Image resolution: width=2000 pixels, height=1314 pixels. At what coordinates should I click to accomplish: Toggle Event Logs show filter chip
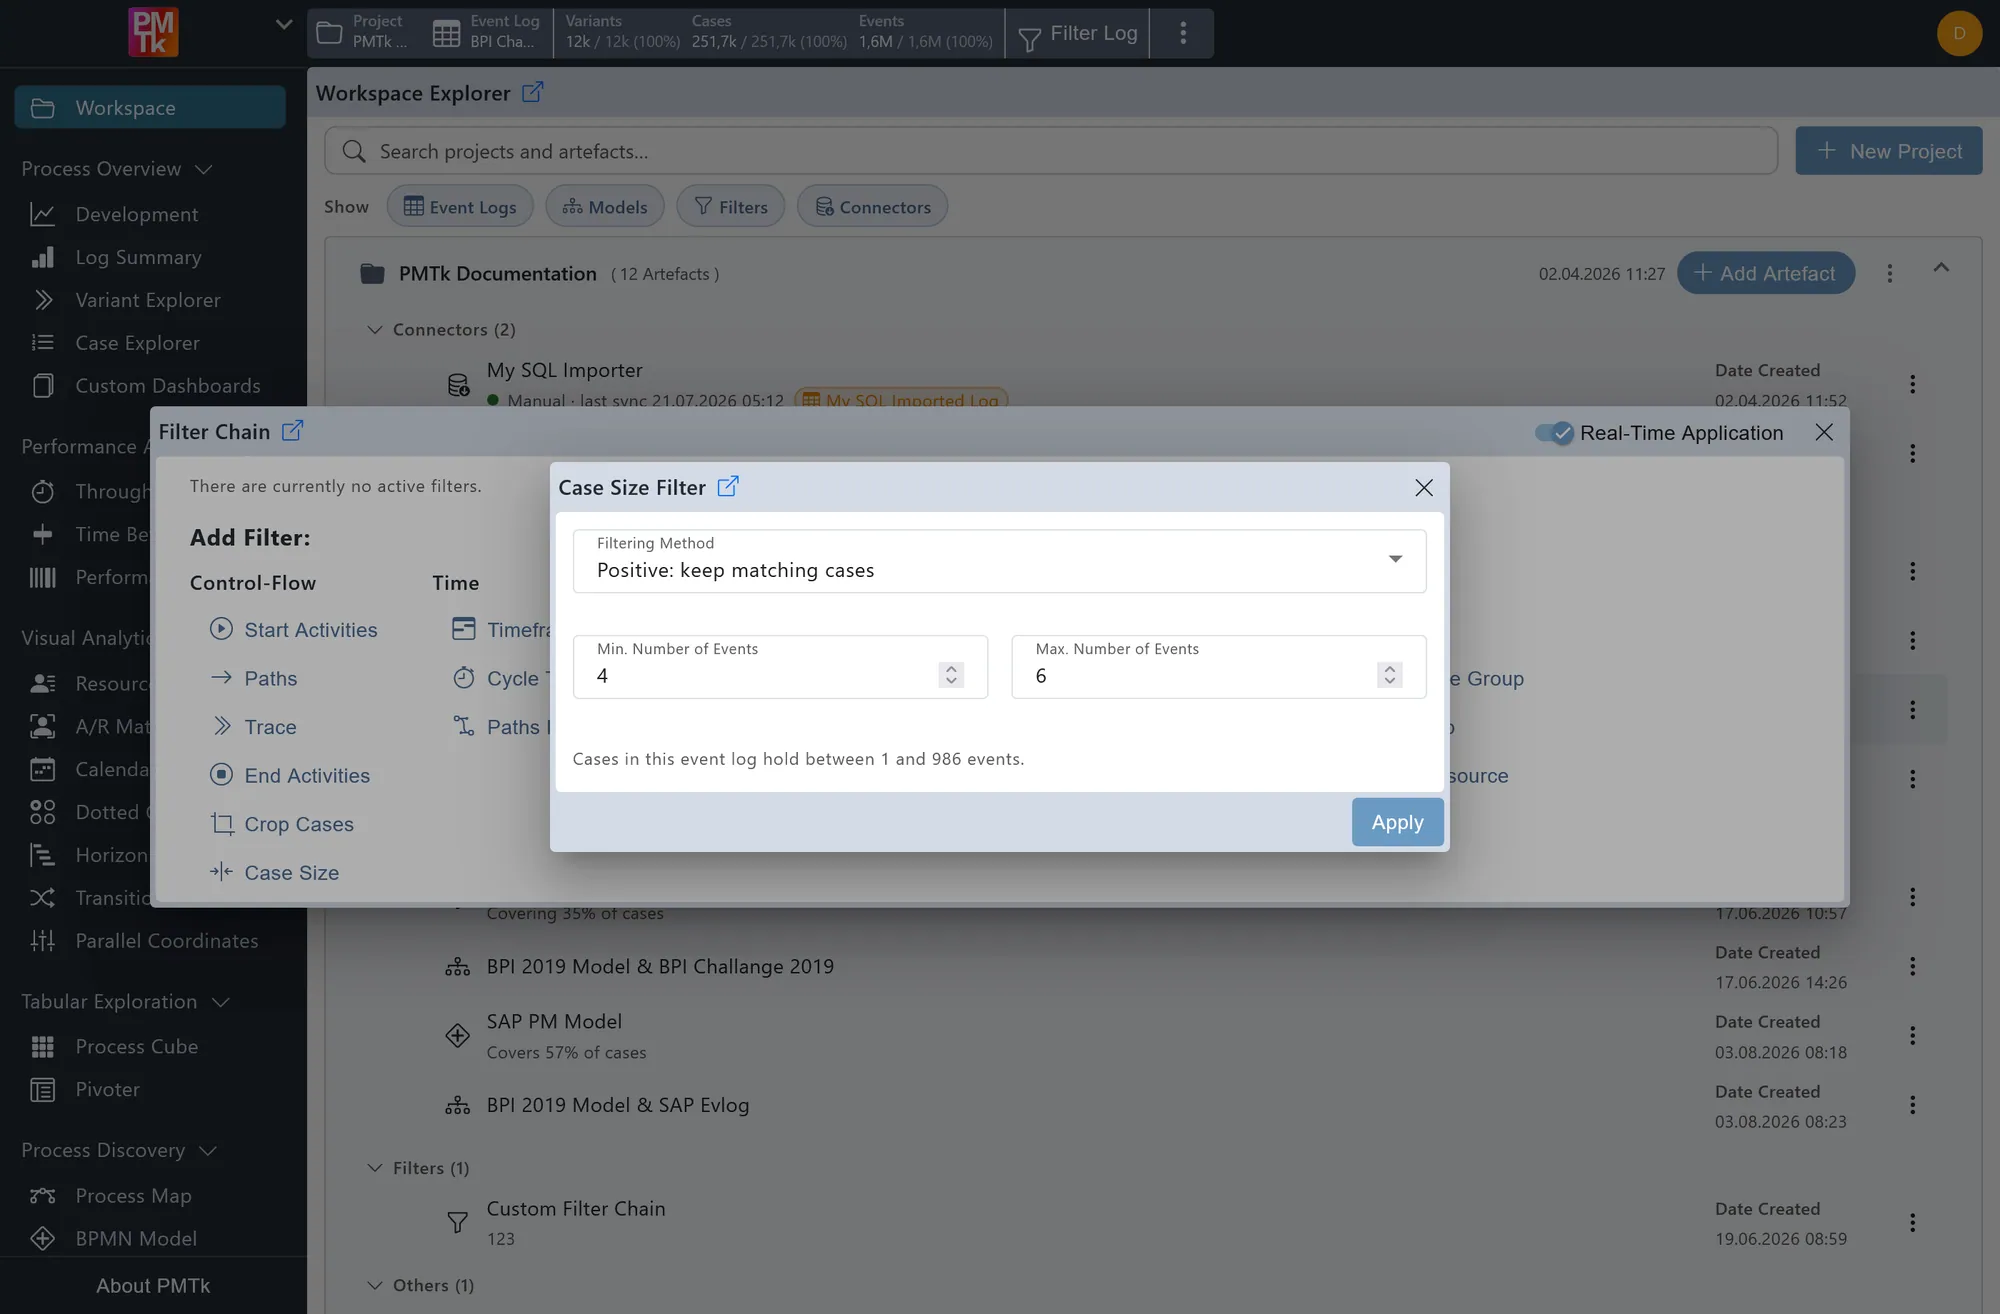coord(460,206)
